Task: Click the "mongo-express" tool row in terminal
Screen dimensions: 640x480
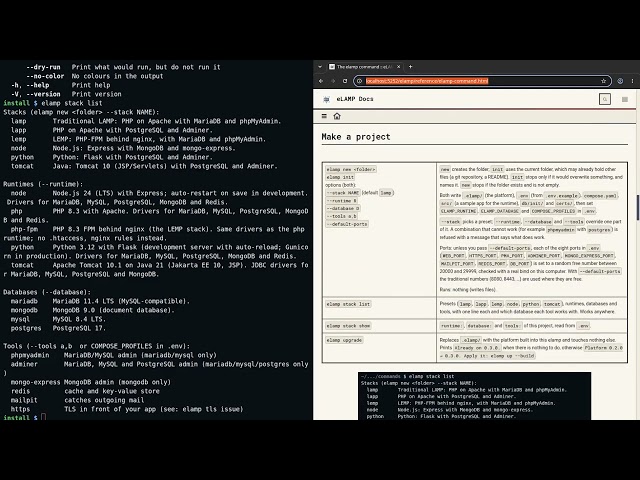Action: pos(91,382)
